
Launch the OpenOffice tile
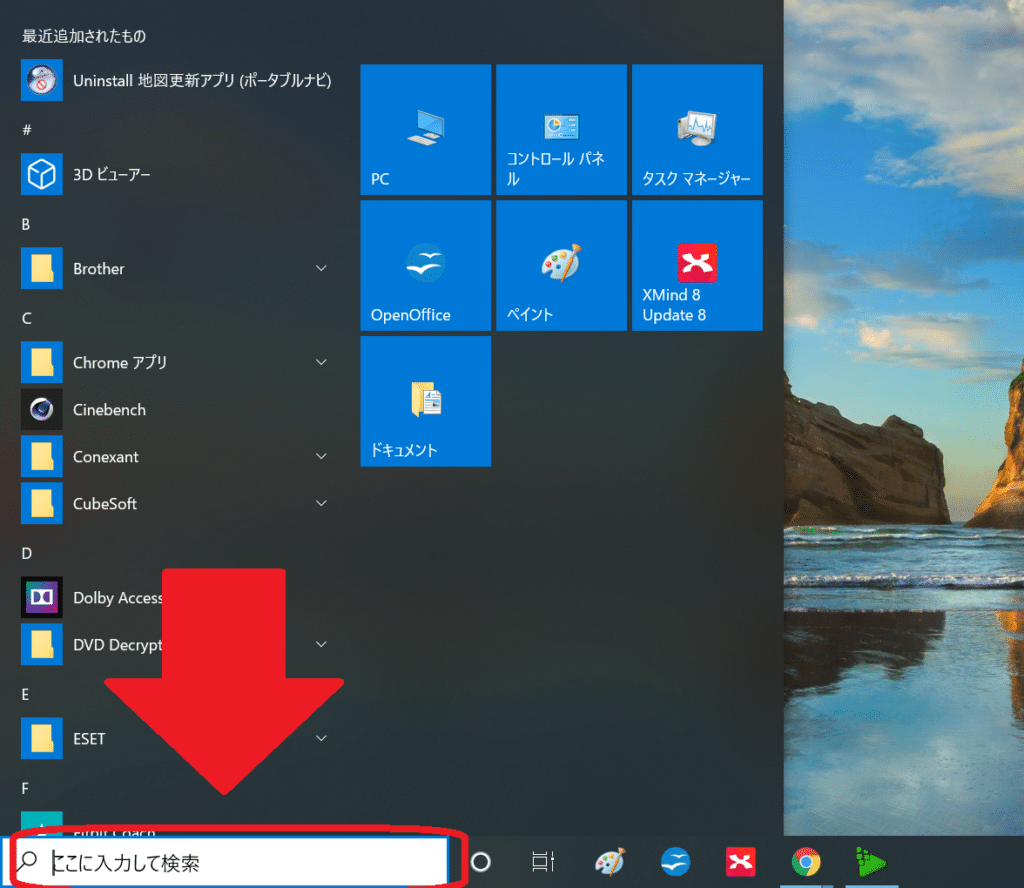coord(425,265)
